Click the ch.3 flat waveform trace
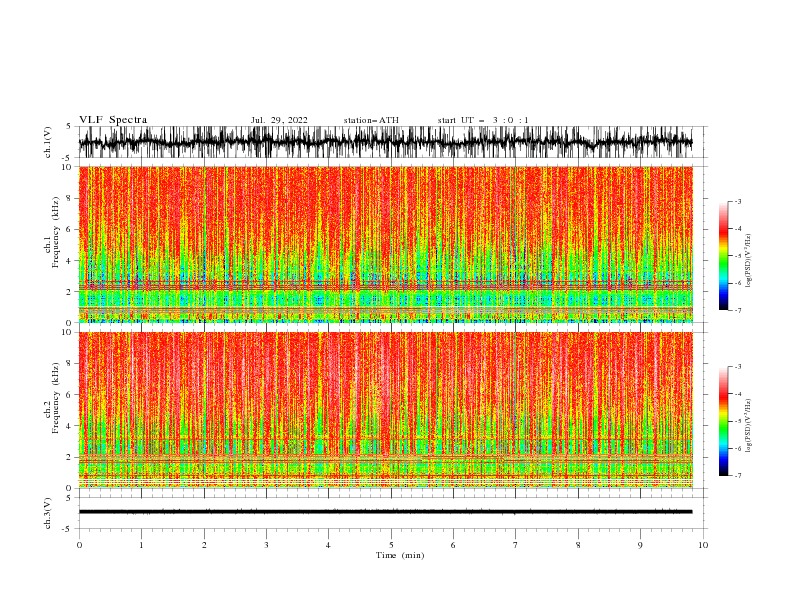The image size is (792, 612). (x=386, y=512)
